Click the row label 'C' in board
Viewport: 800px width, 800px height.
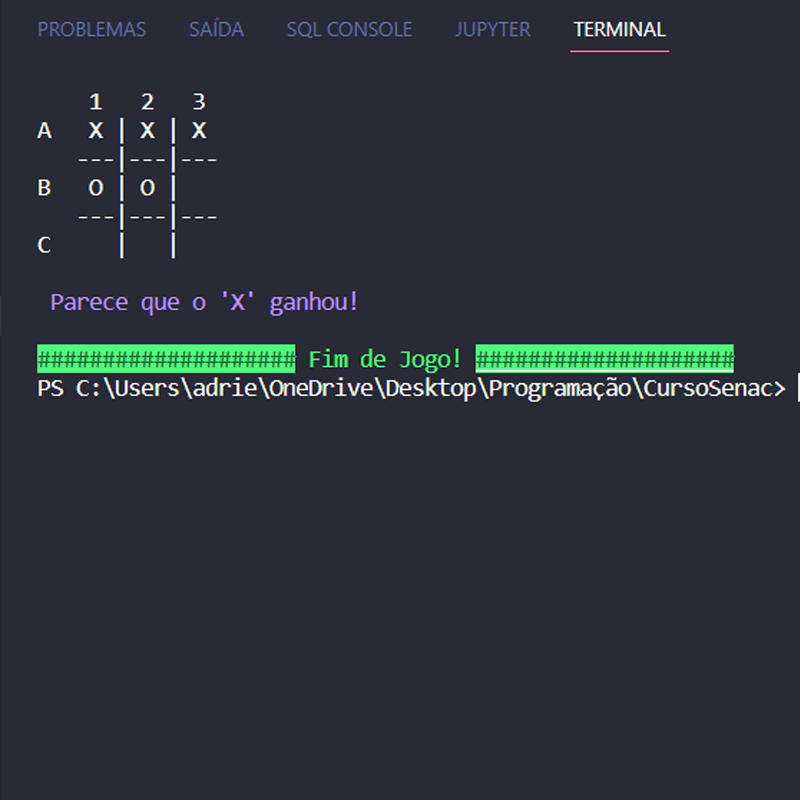pyautogui.click(x=44, y=245)
